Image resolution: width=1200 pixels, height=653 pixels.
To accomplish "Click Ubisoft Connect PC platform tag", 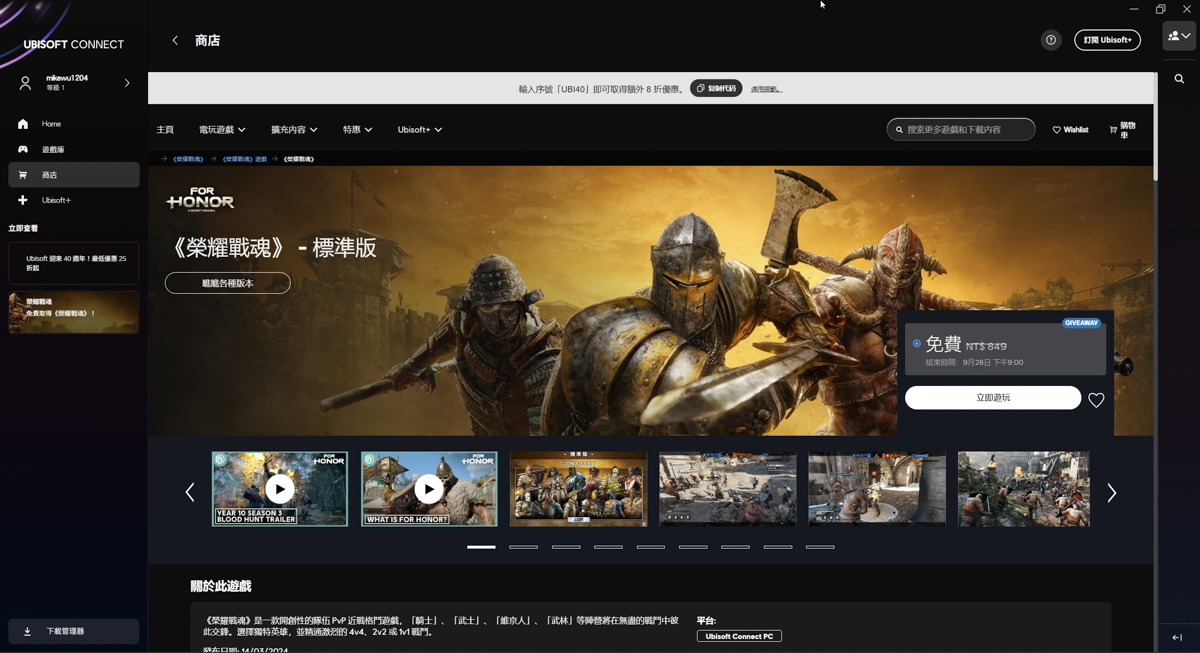I will pyautogui.click(x=739, y=636).
